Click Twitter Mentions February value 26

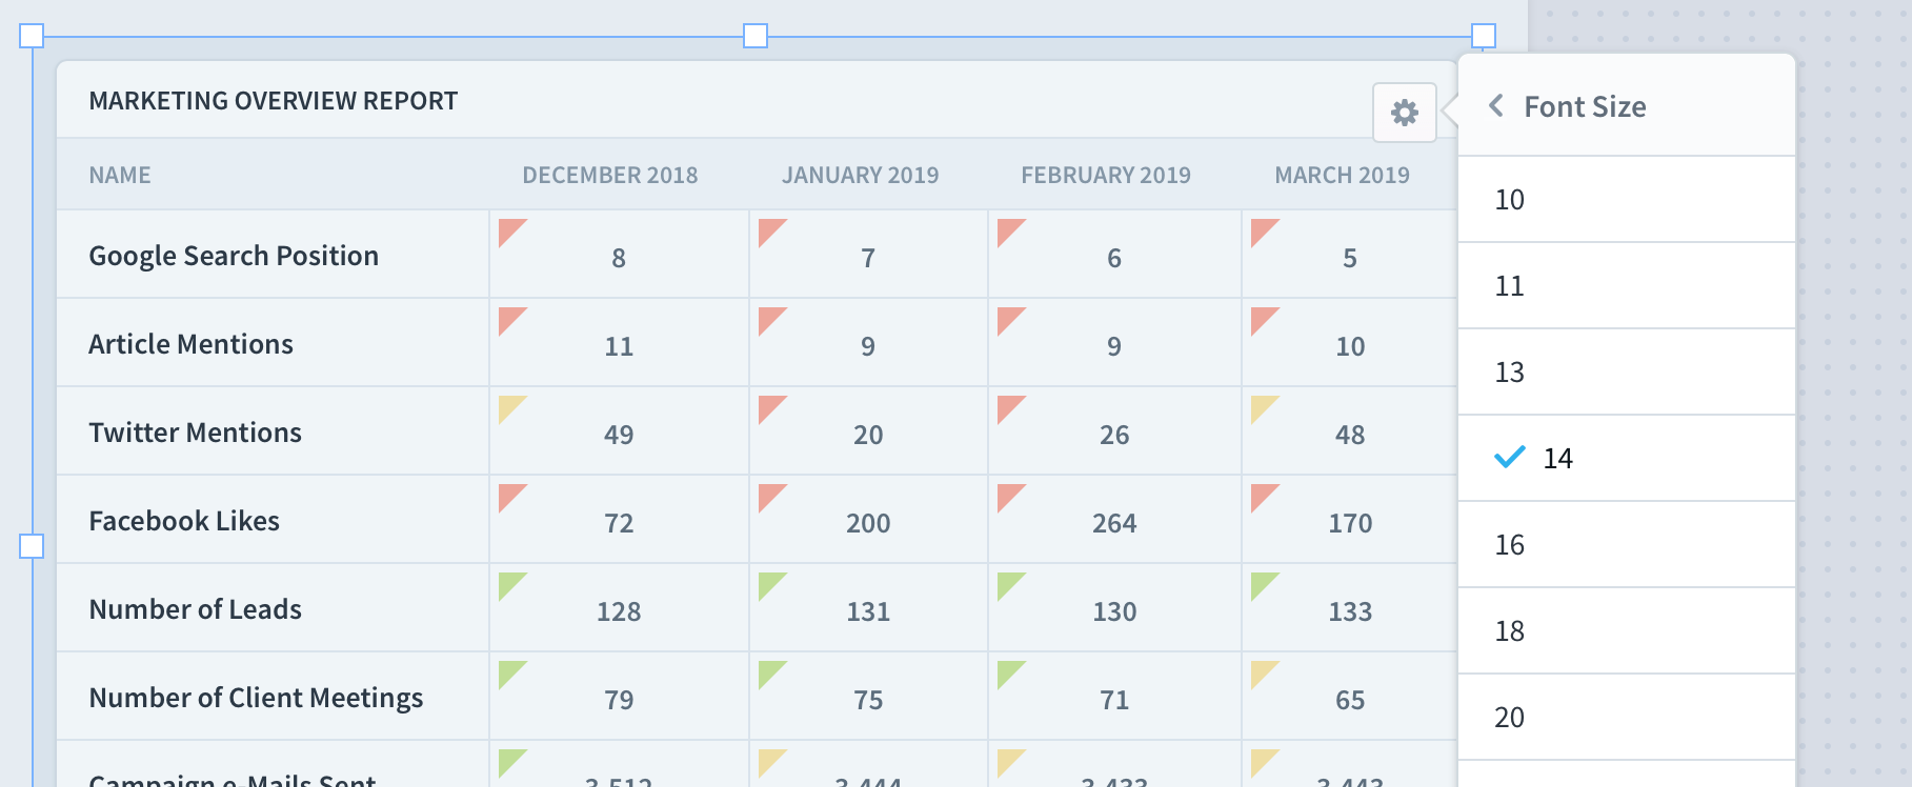click(x=1114, y=434)
